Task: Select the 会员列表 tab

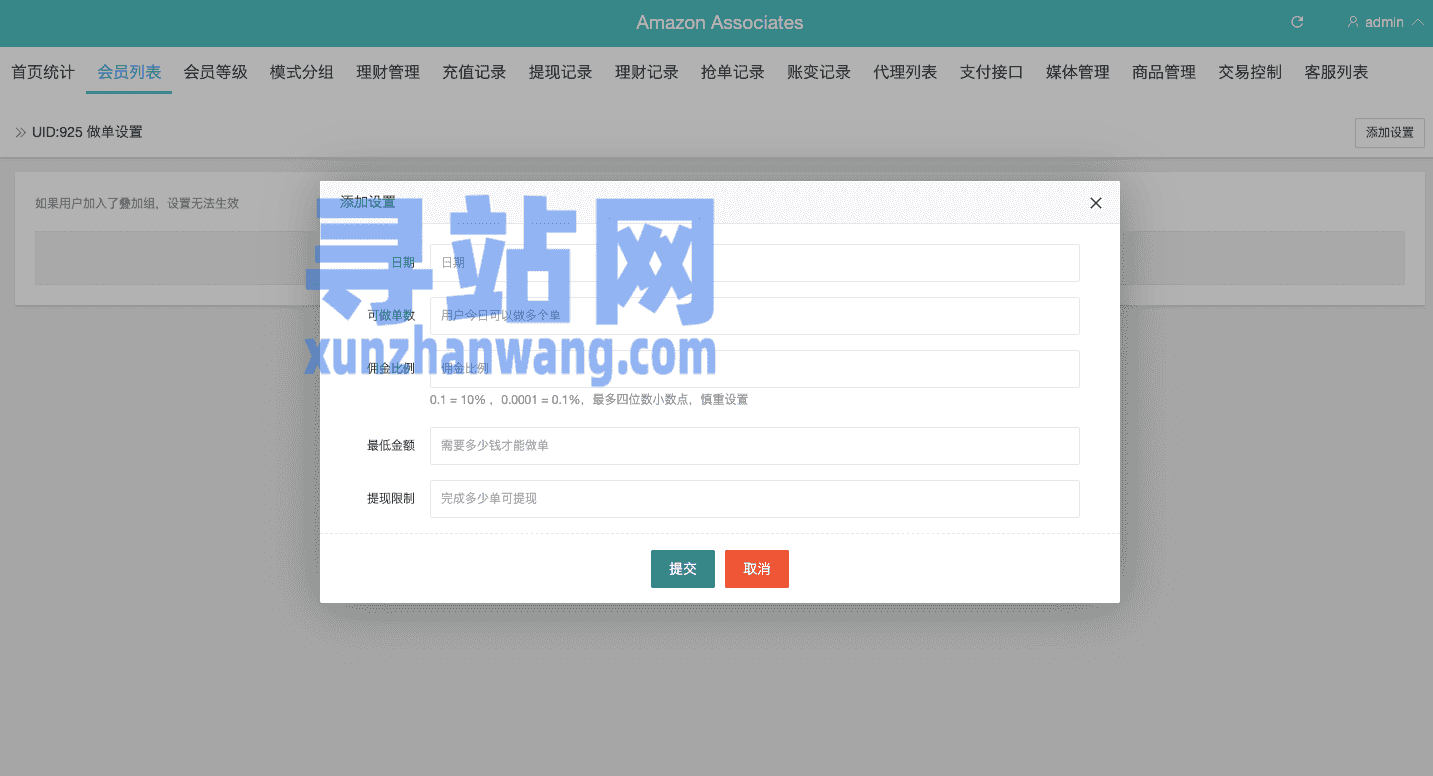Action: point(129,72)
